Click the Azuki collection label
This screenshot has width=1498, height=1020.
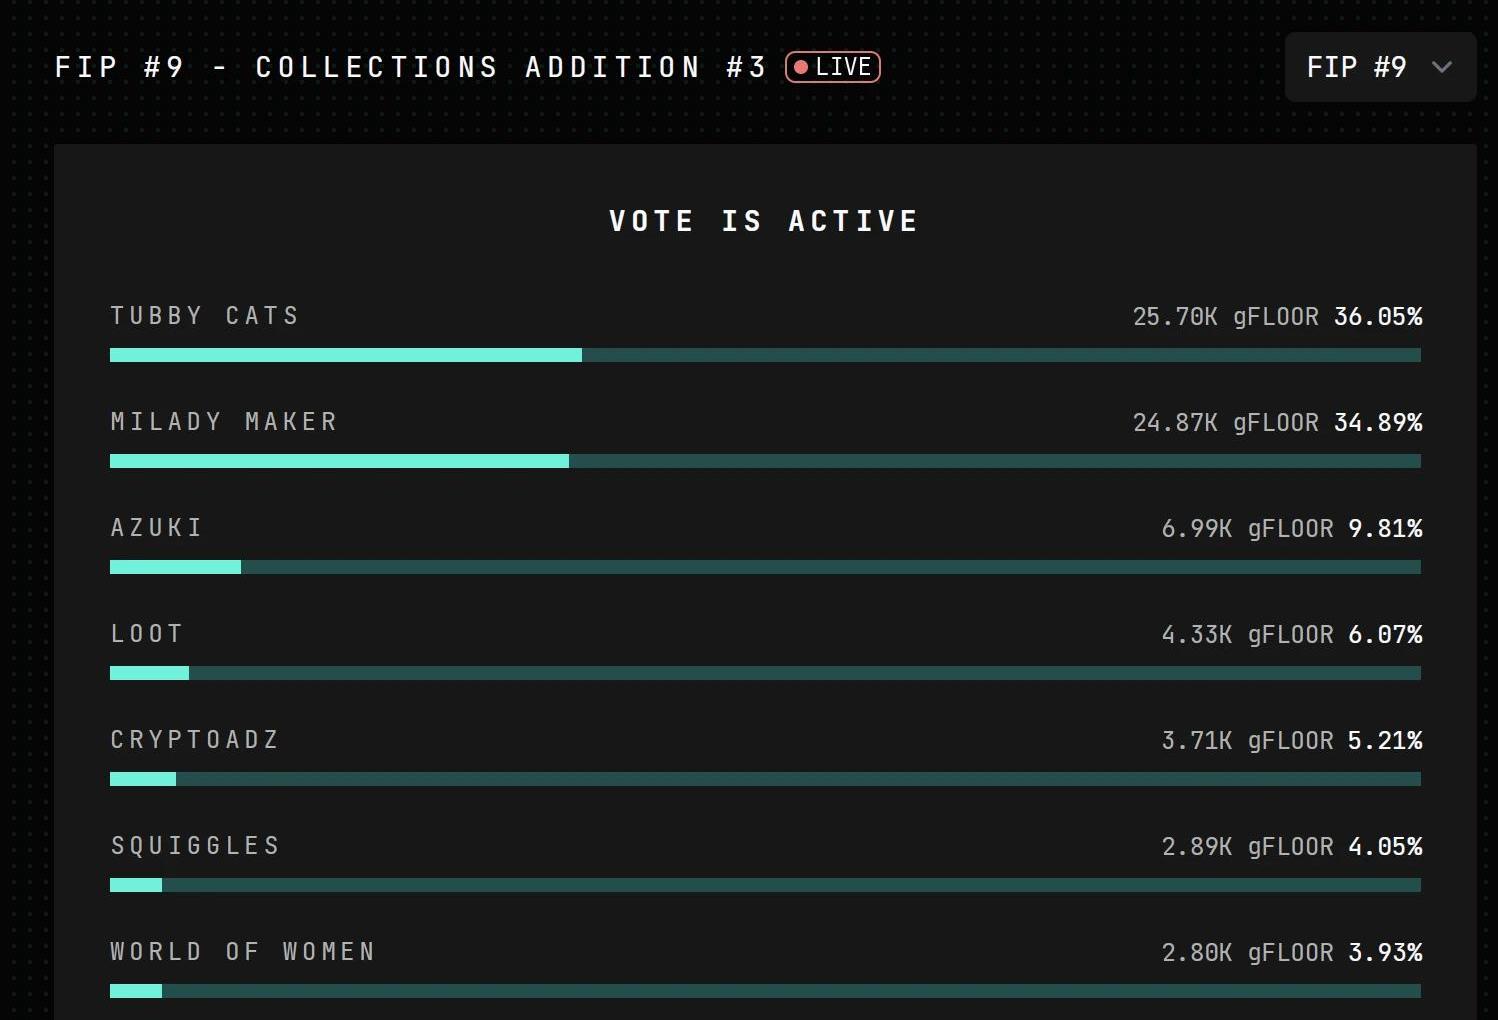[157, 528]
